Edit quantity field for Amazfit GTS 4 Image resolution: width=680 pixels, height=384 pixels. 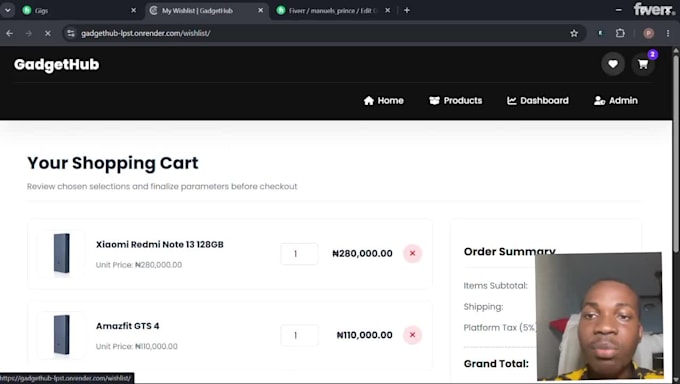[x=299, y=335]
